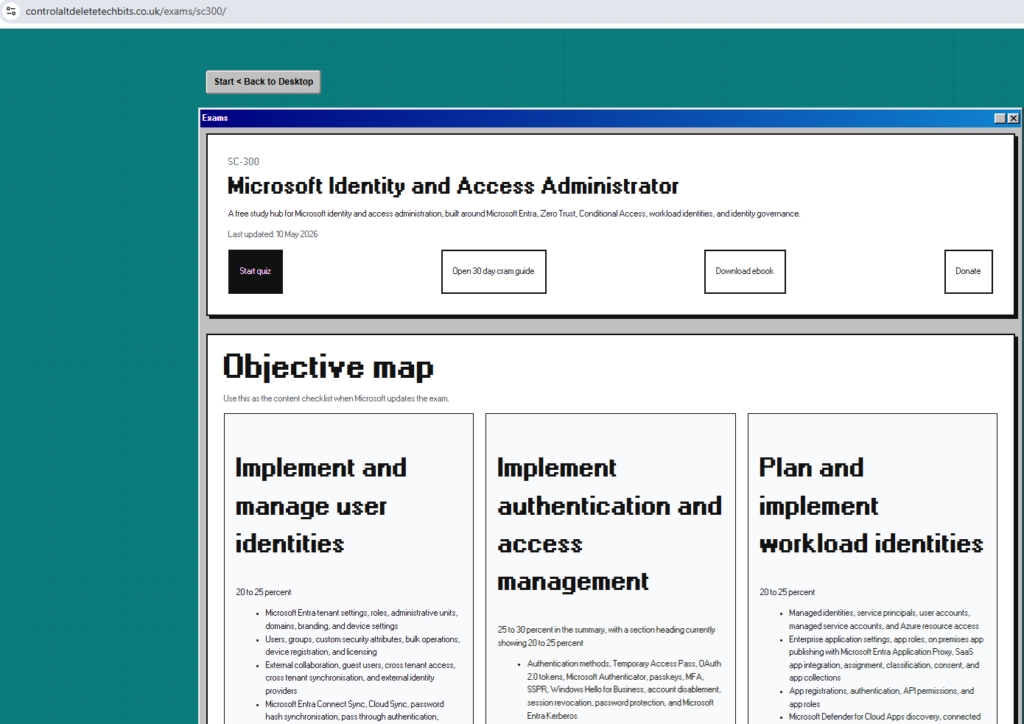Image resolution: width=1024 pixels, height=724 pixels.
Task: Click the Microsoft Entra Connect Sync bullet item
Action: coord(355,710)
